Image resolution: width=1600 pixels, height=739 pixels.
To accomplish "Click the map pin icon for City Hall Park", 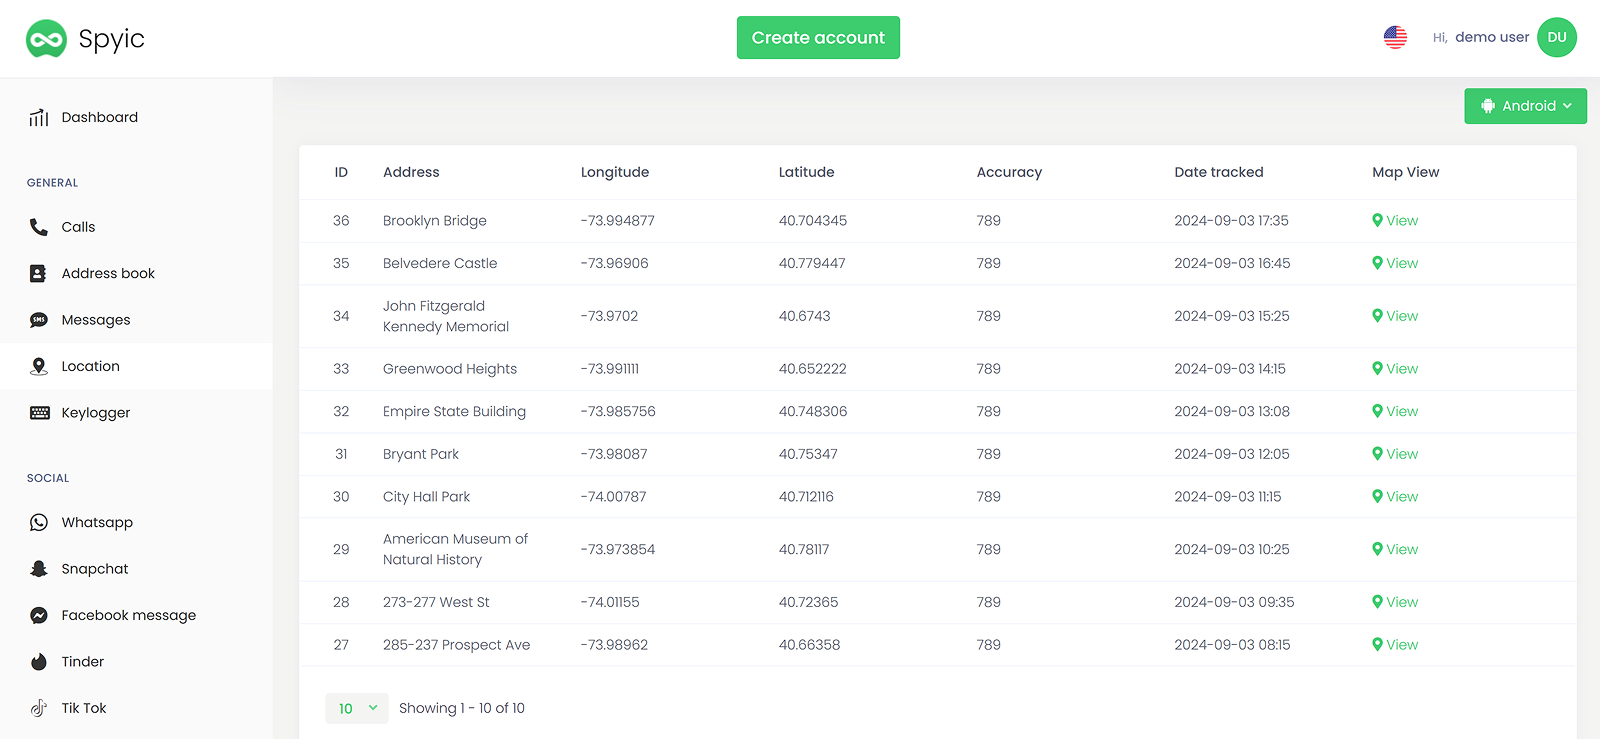I will pos(1377,496).
